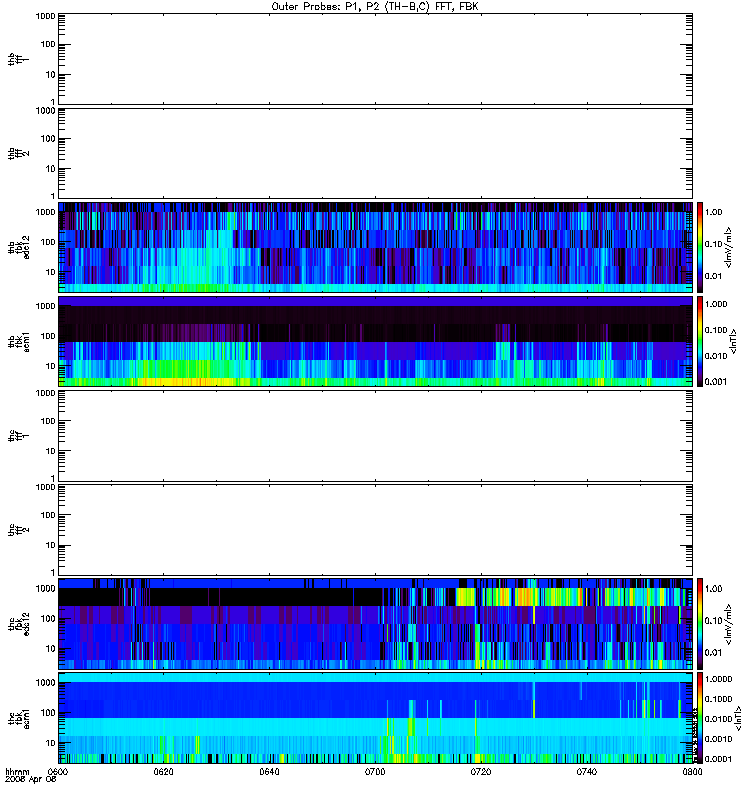Screen dimensions: 750x800
Task: Select the empty thb fft 1 panel
Action: (375, 59)
